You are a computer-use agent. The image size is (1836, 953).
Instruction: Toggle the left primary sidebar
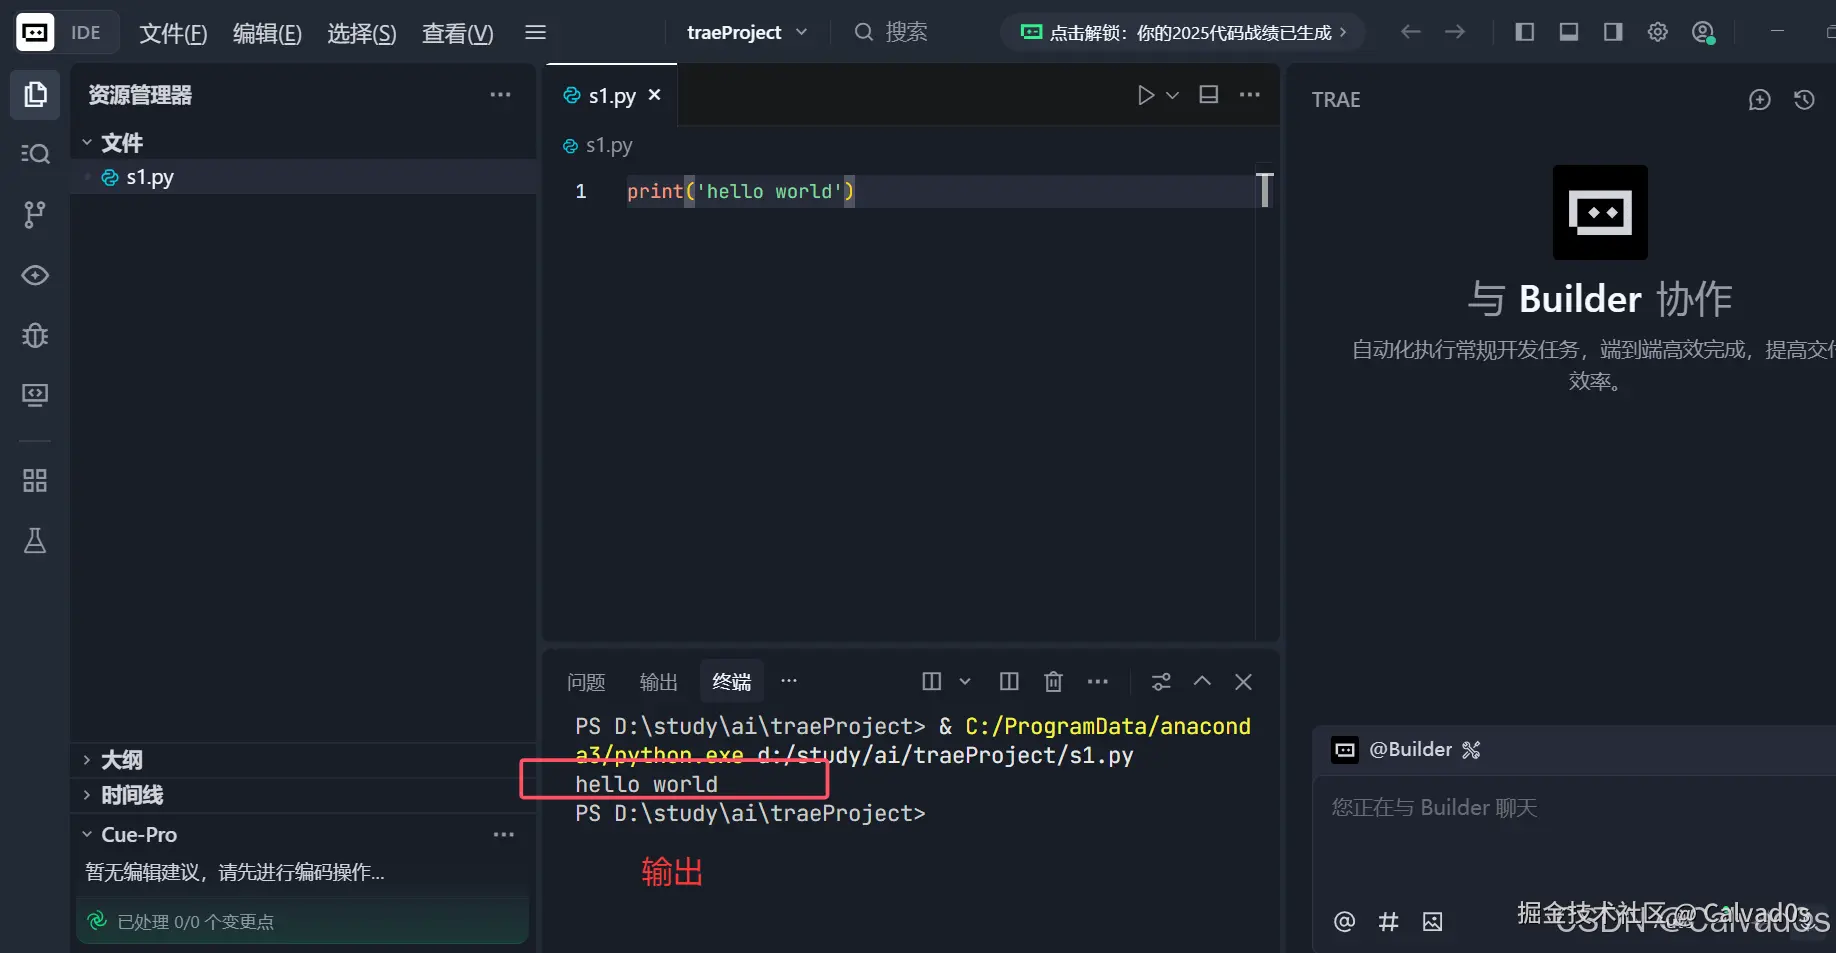[1525, 32]
